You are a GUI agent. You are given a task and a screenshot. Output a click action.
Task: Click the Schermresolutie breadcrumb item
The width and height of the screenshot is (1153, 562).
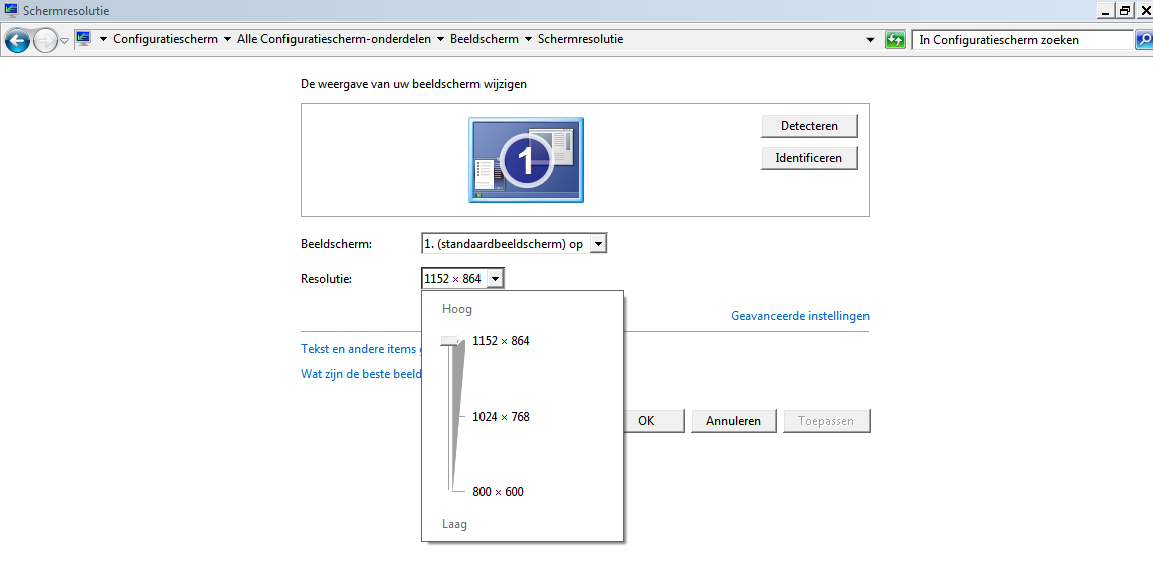[581, 39]
